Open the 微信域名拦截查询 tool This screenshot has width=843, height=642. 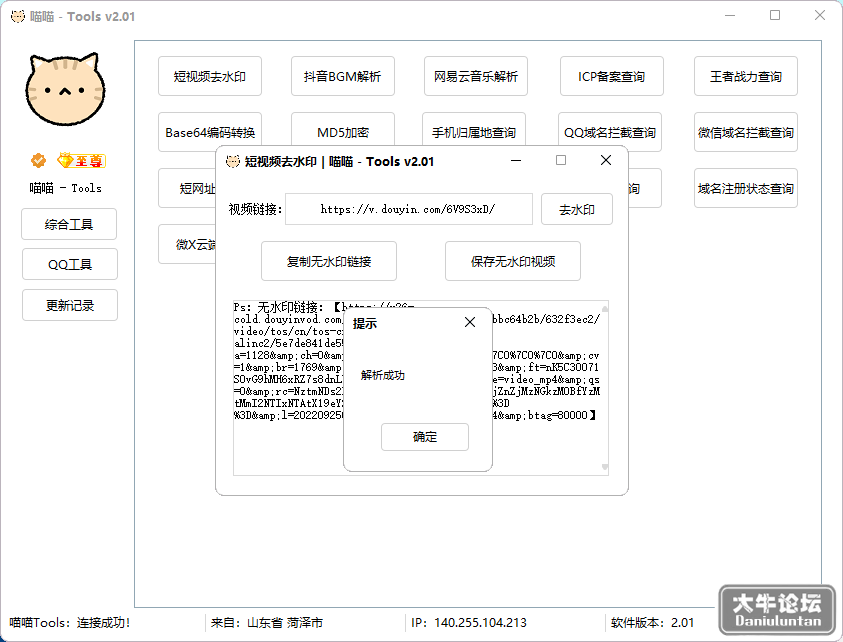pos(746,132)
